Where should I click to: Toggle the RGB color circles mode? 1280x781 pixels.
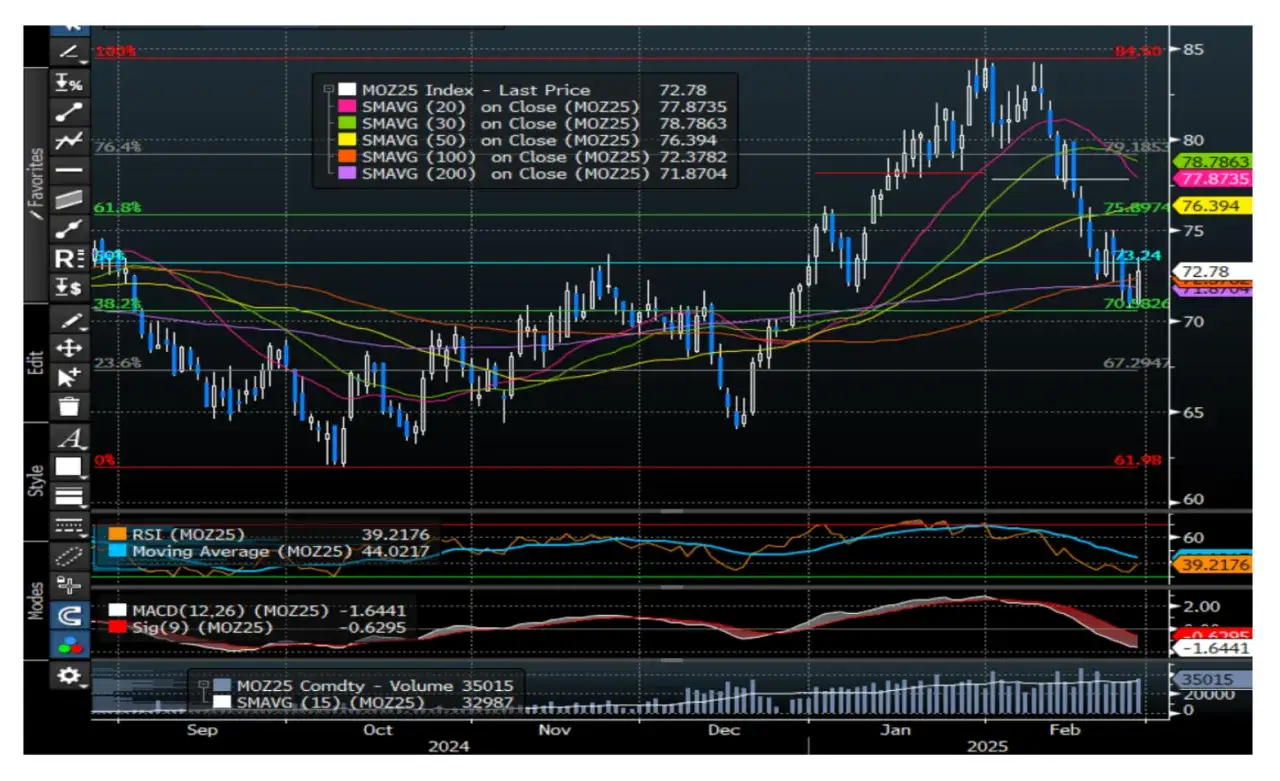69,645
